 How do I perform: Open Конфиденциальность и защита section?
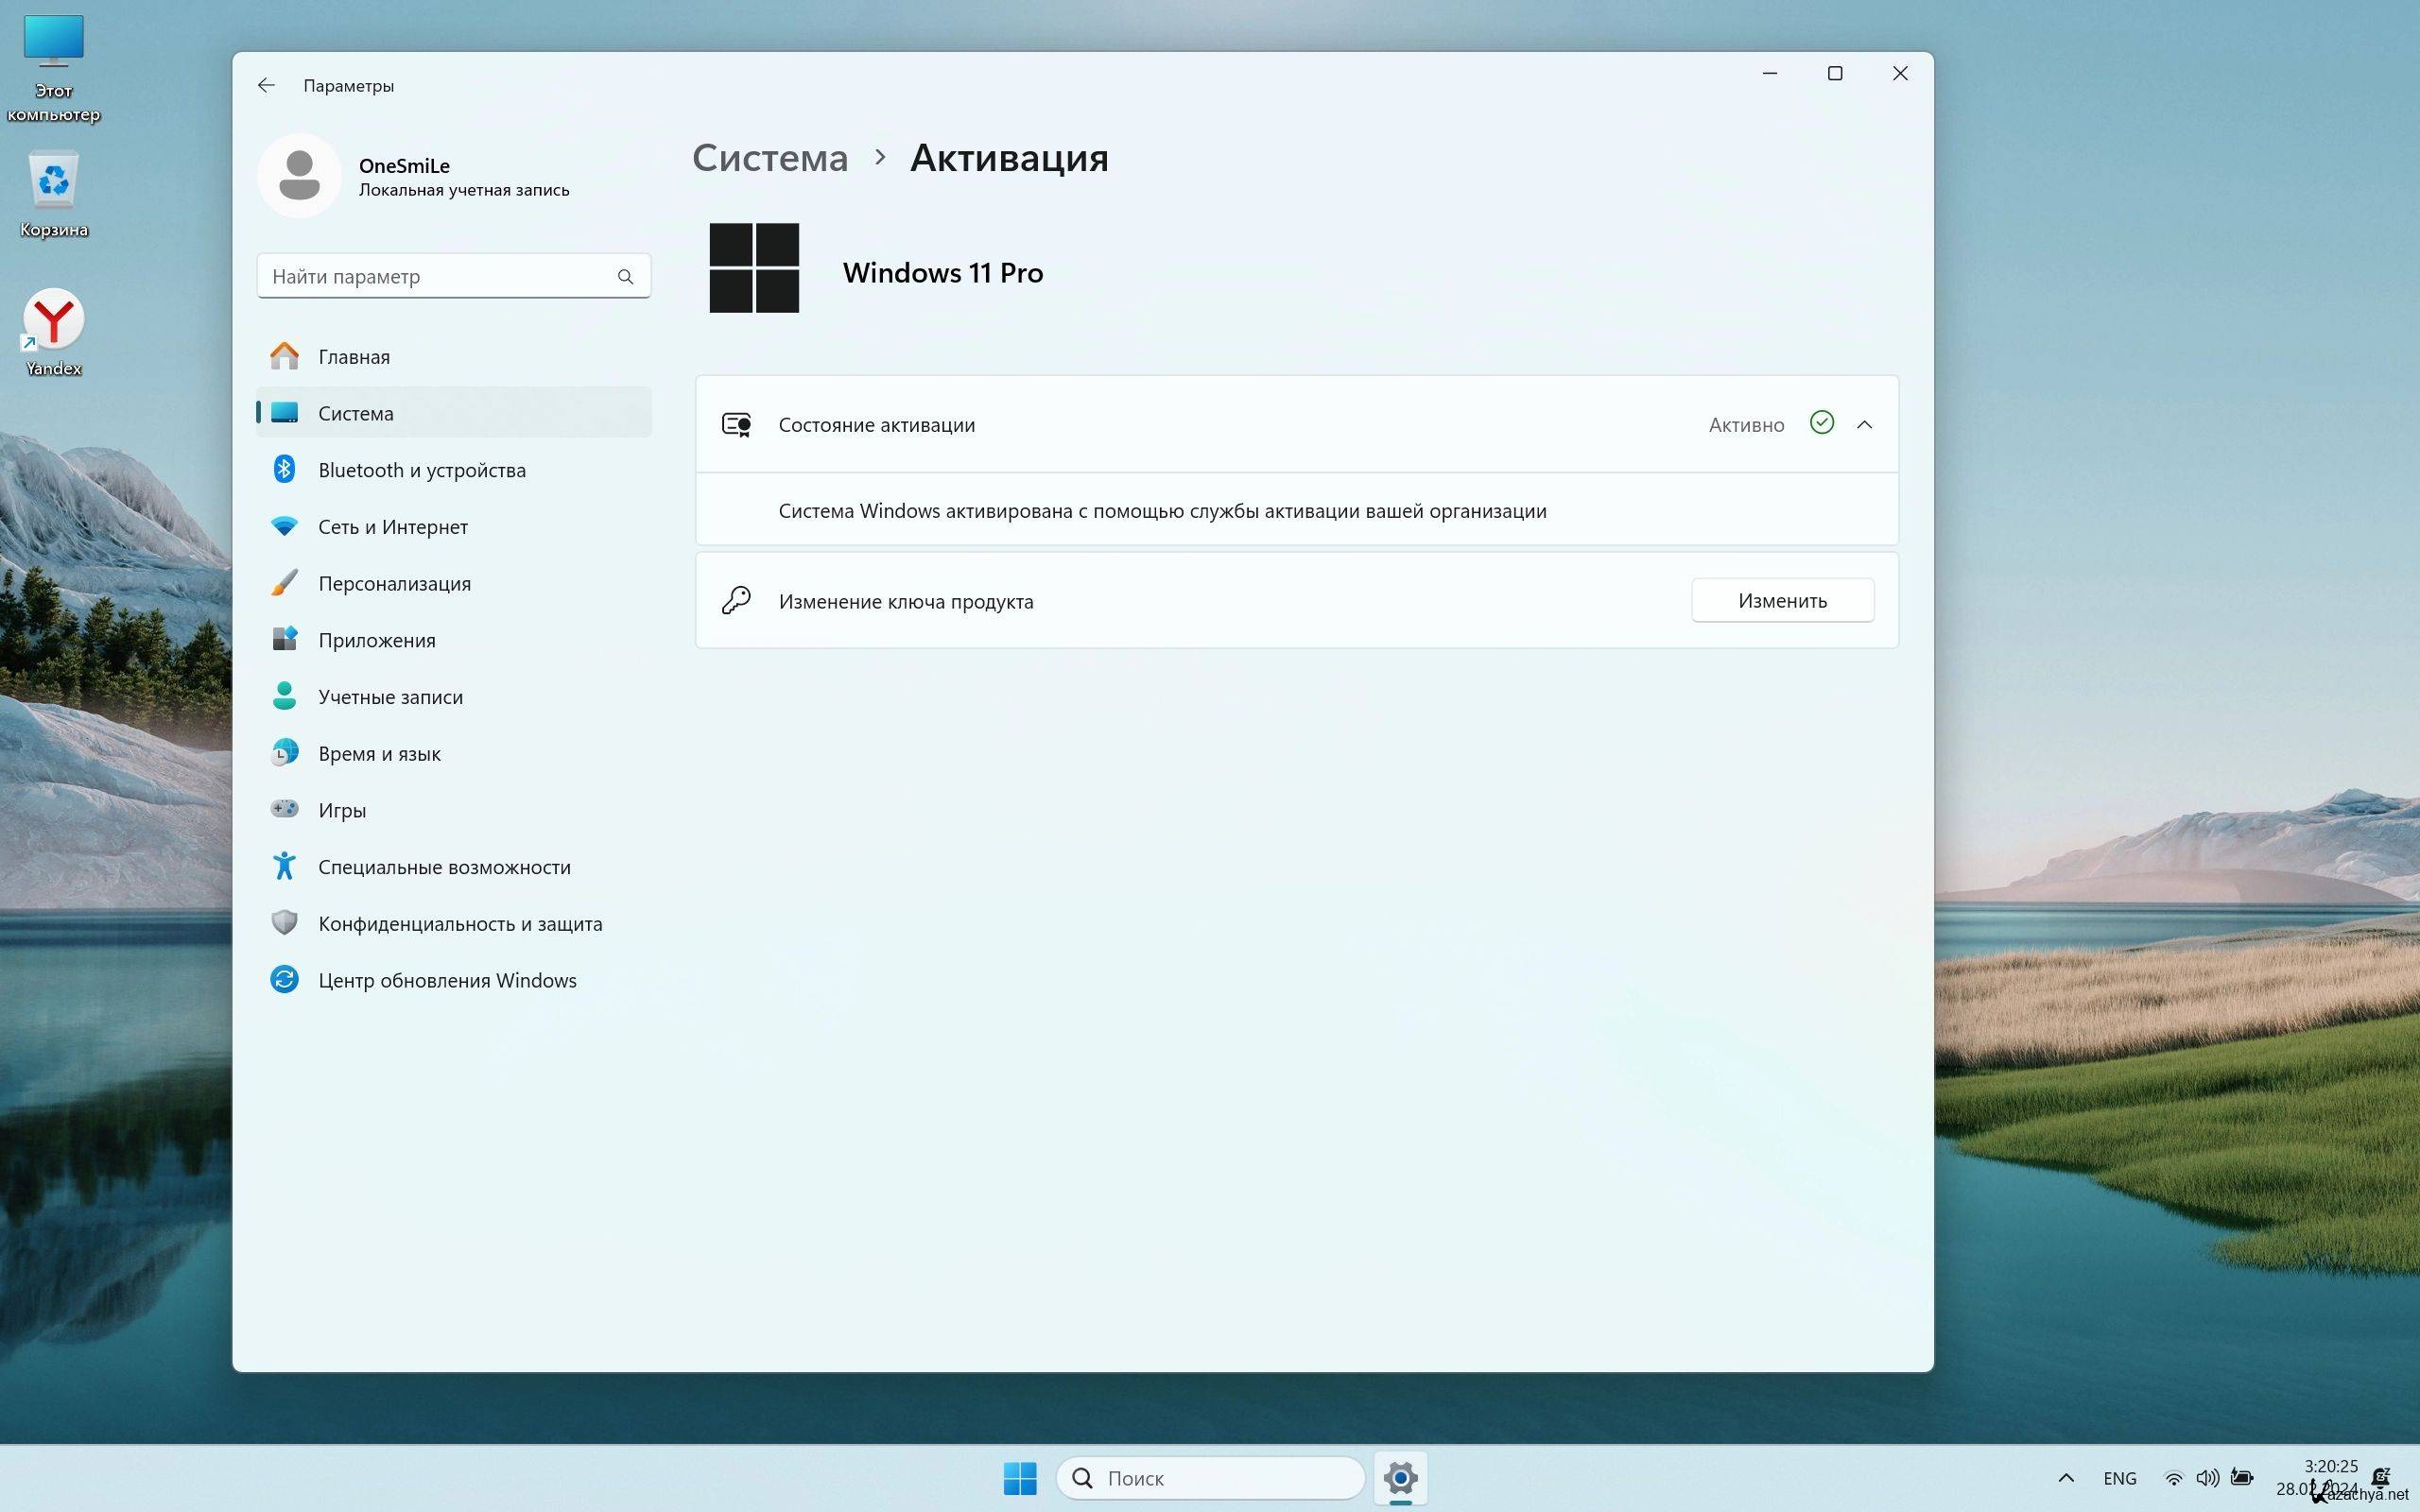[460, 923]
